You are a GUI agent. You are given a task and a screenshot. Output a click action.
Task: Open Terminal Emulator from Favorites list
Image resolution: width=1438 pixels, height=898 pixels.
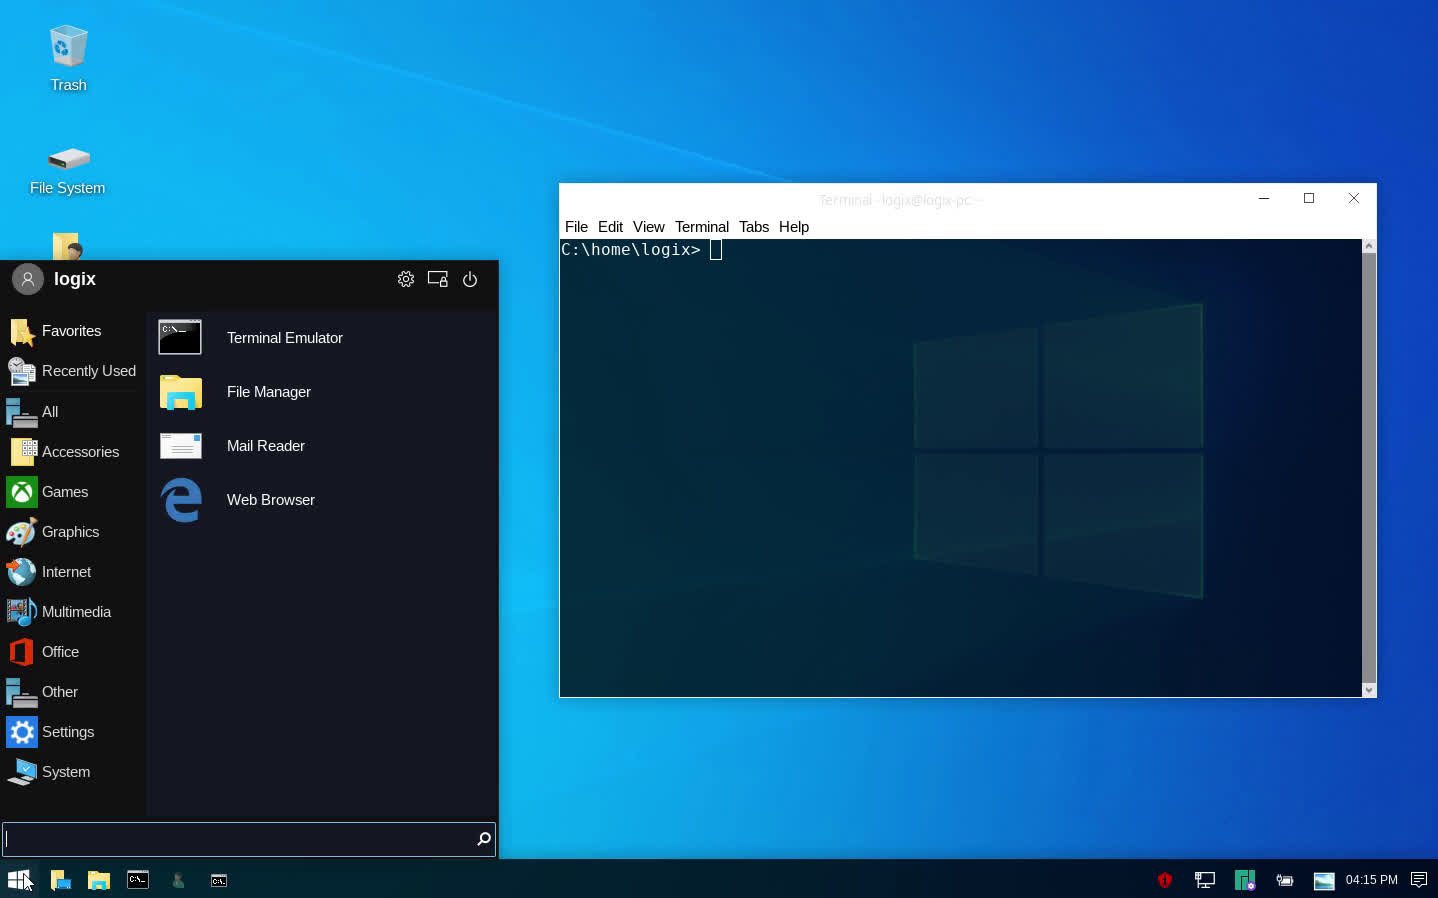click(284, 338)
